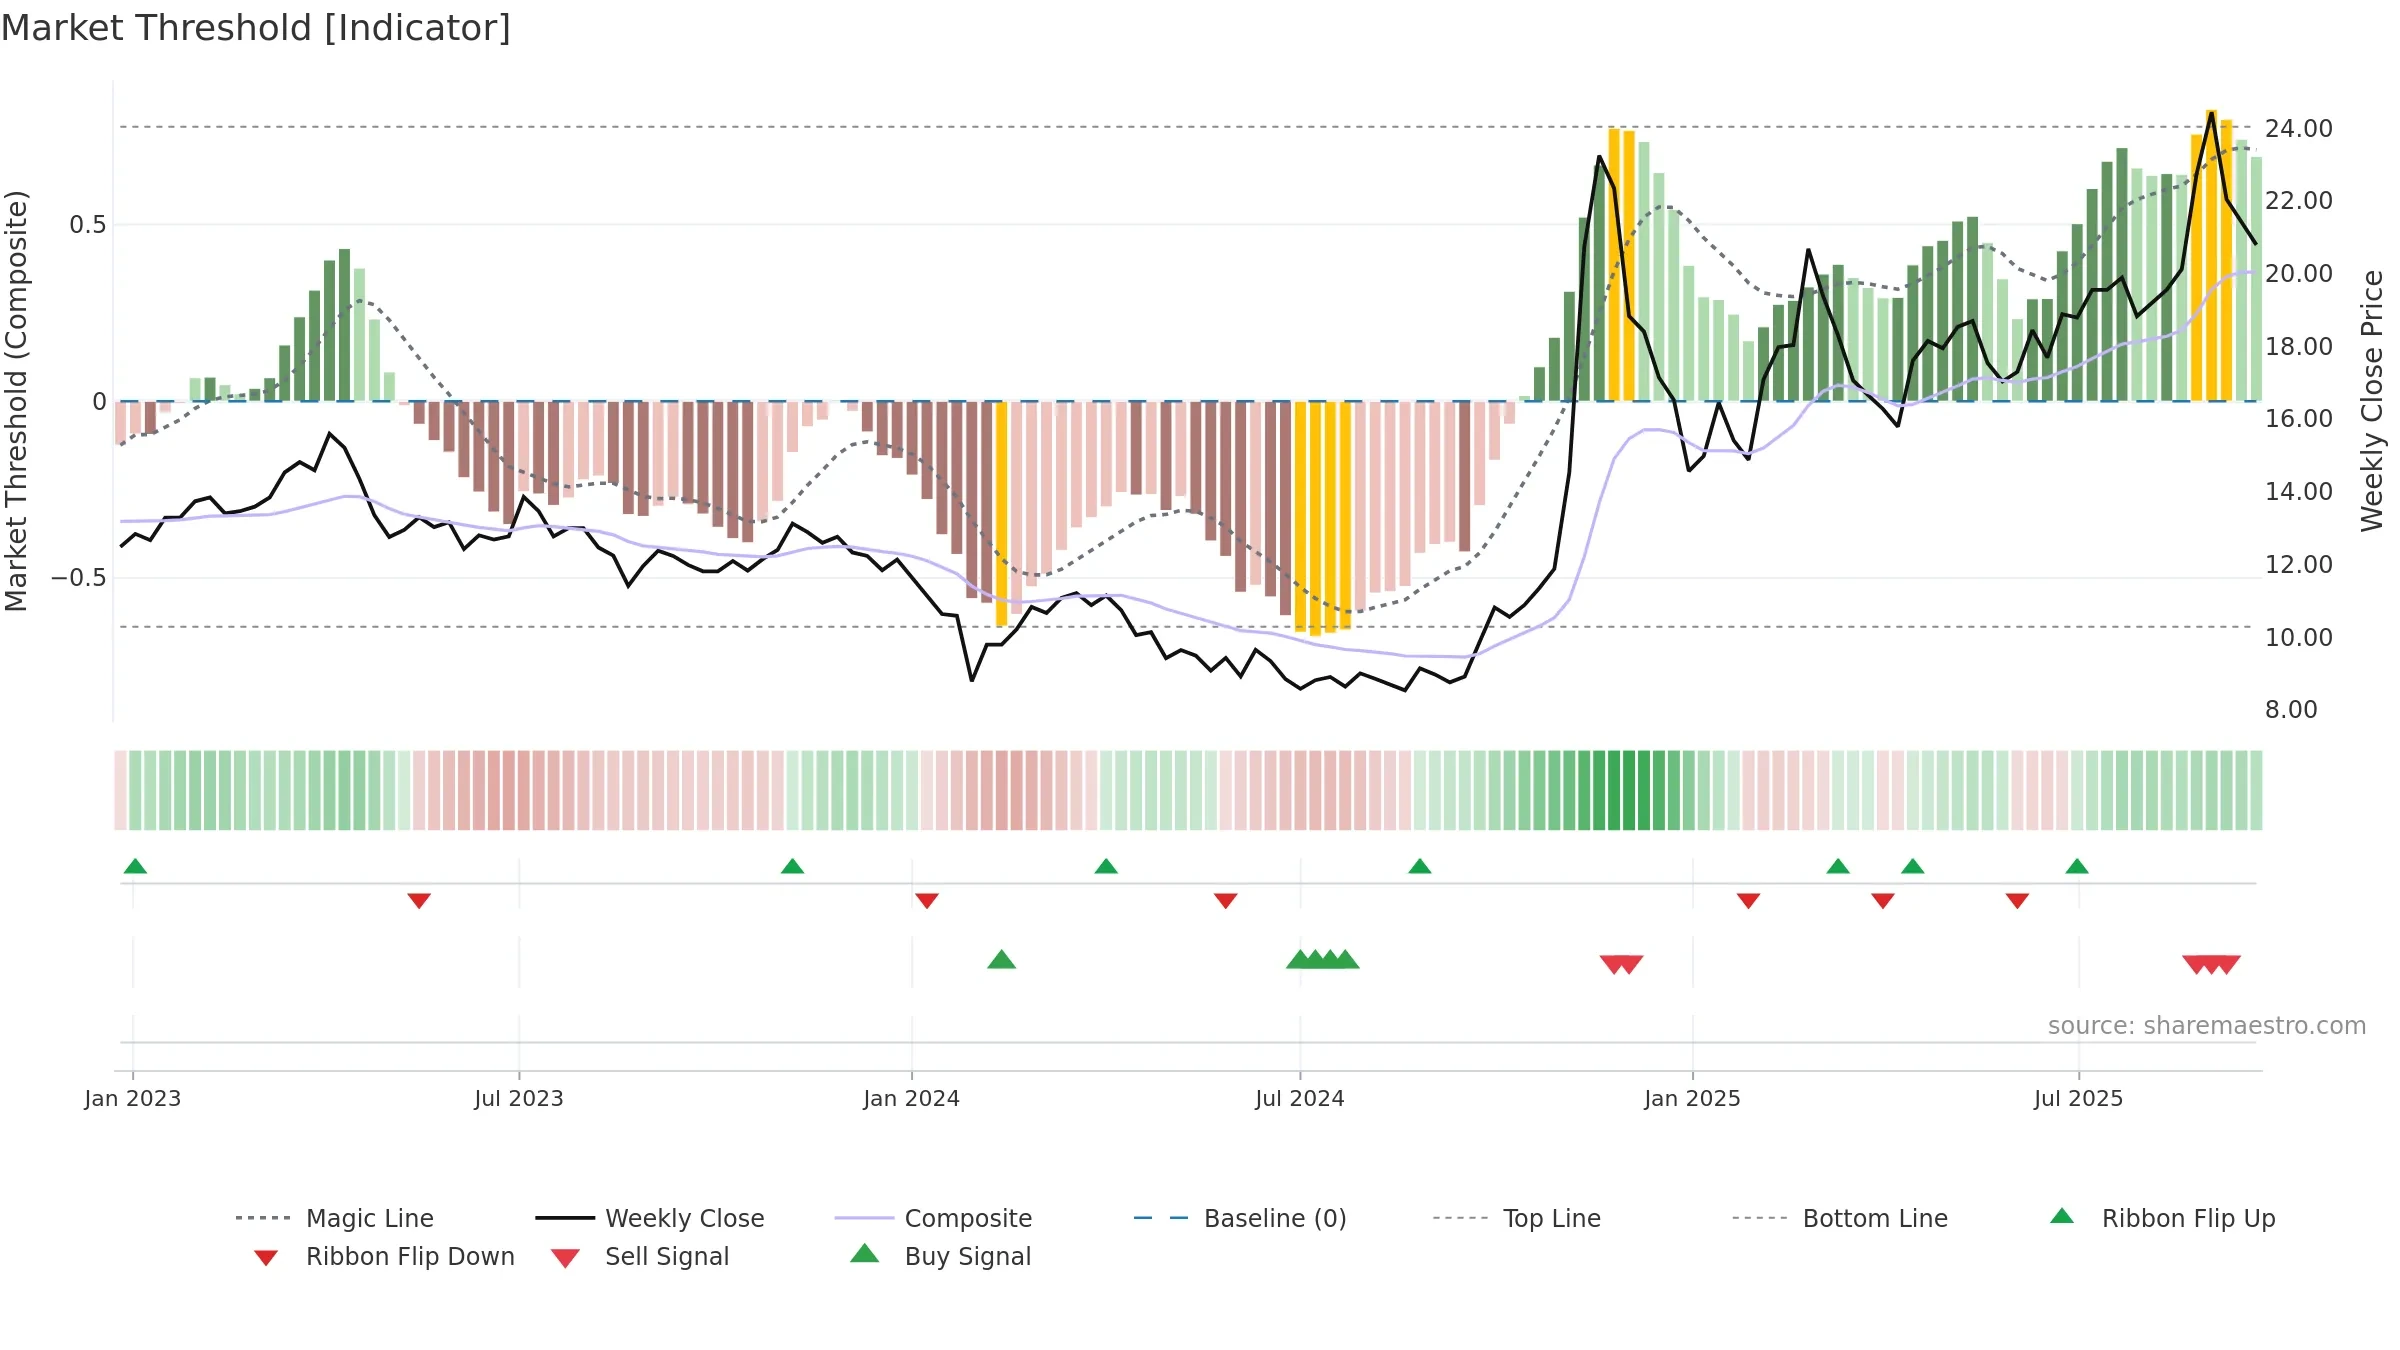The height and width of the screenshot is (1350, 2400).
Task: Click the first buy signal in the Jul 2024 cluster
Action: 1299,960
